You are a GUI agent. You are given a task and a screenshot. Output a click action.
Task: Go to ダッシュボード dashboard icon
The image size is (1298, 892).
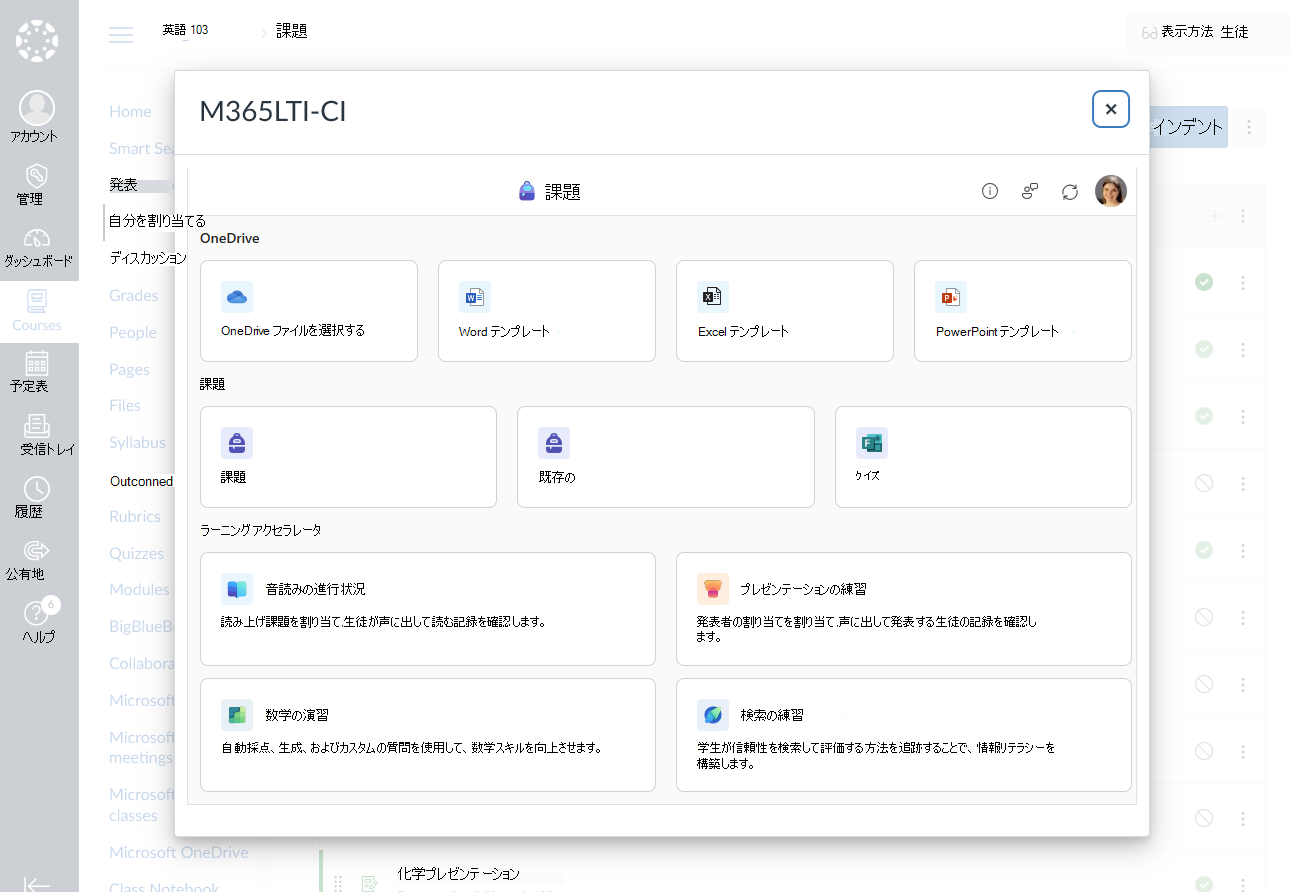pyautogui.click(x=37, y=238)
